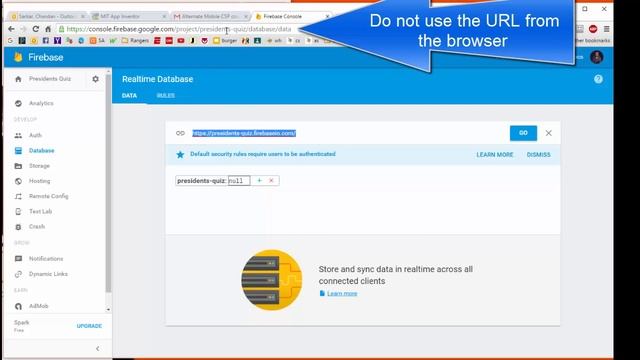Screen dimensions: 640x360
Task: Open the user account avatar
Action: tap(597, 57)
